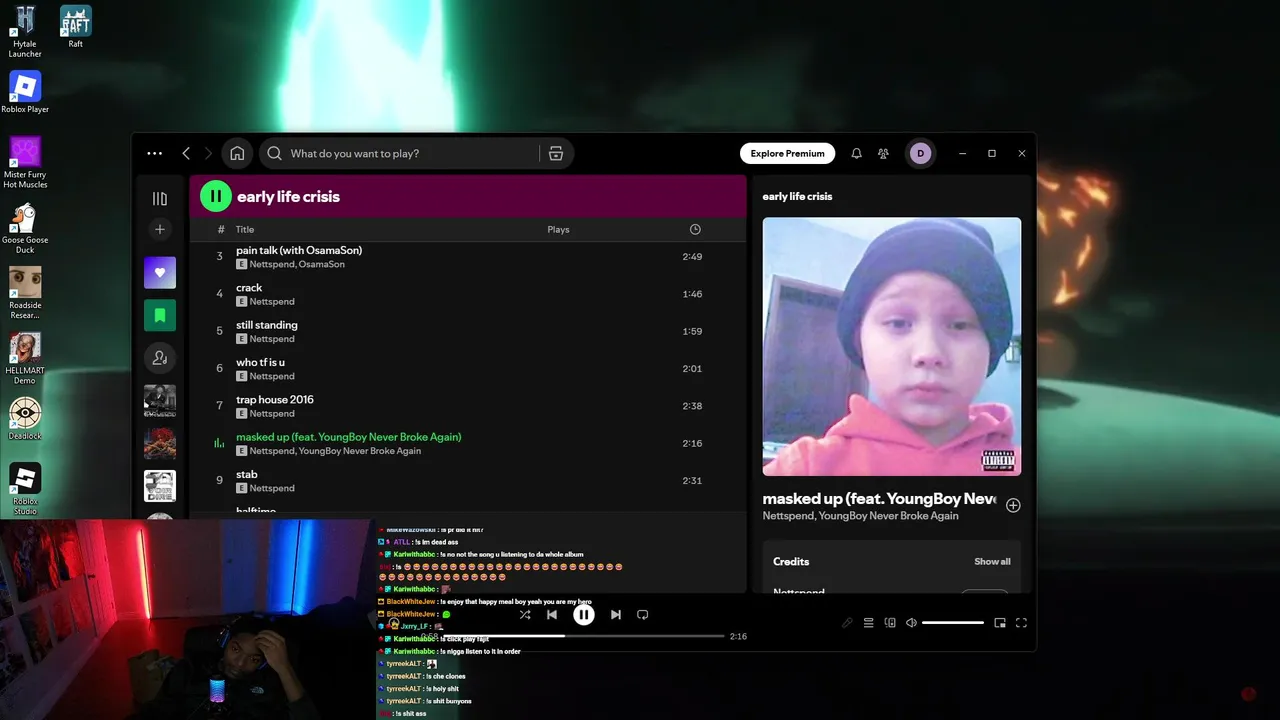Add 'masked up' to Liked Songs via plus icon
The image size is (1280, 720).
(x=1013, y=505)
